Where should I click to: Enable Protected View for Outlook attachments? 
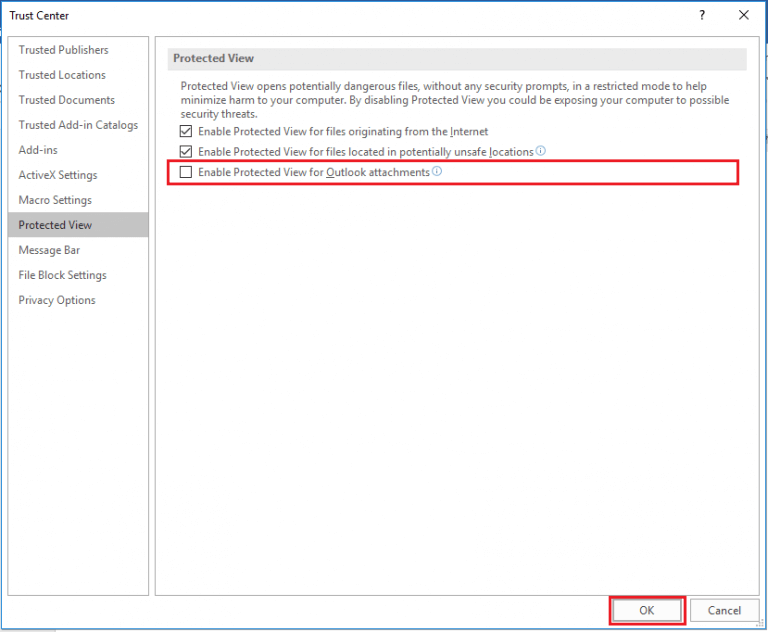click(x=186, y=172)
